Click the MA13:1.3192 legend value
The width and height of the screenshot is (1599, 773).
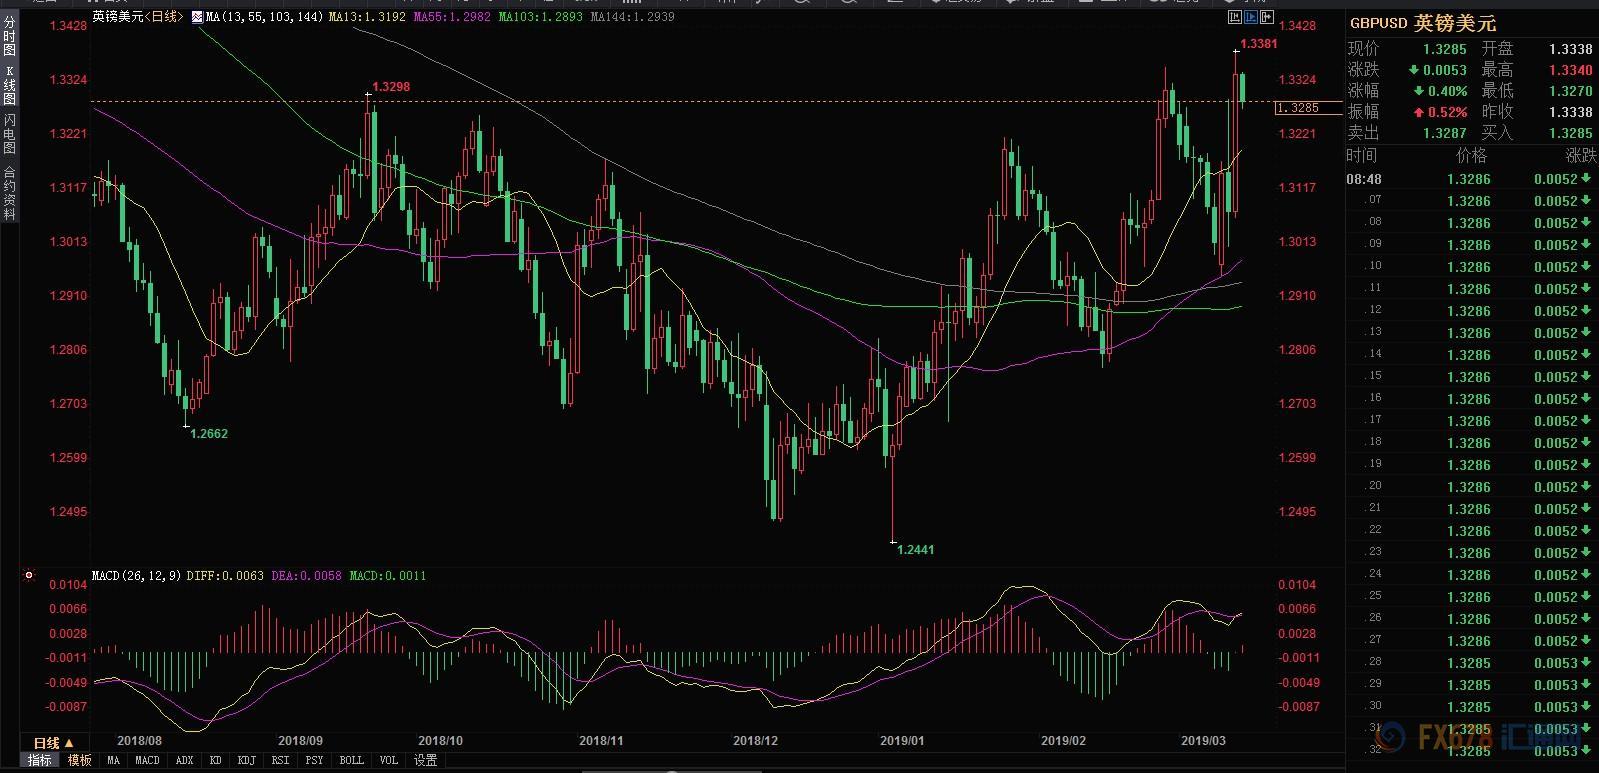[368, 17]
